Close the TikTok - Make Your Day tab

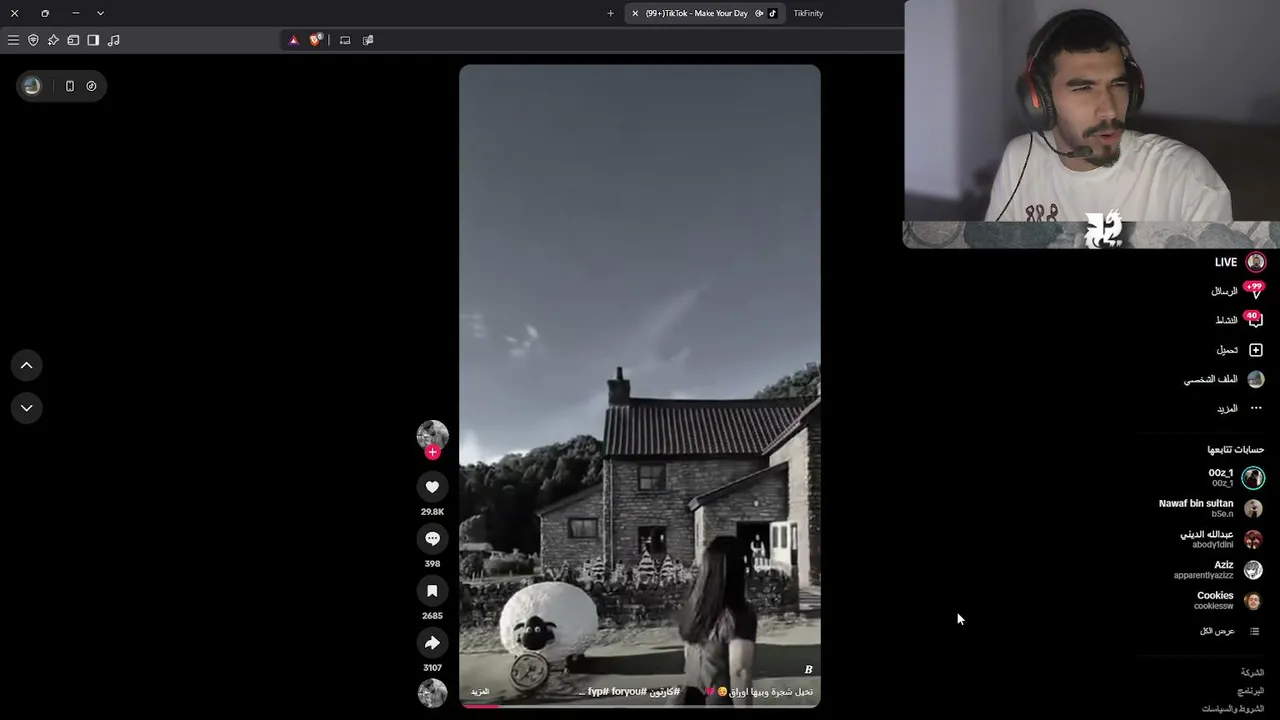point(635,13)
